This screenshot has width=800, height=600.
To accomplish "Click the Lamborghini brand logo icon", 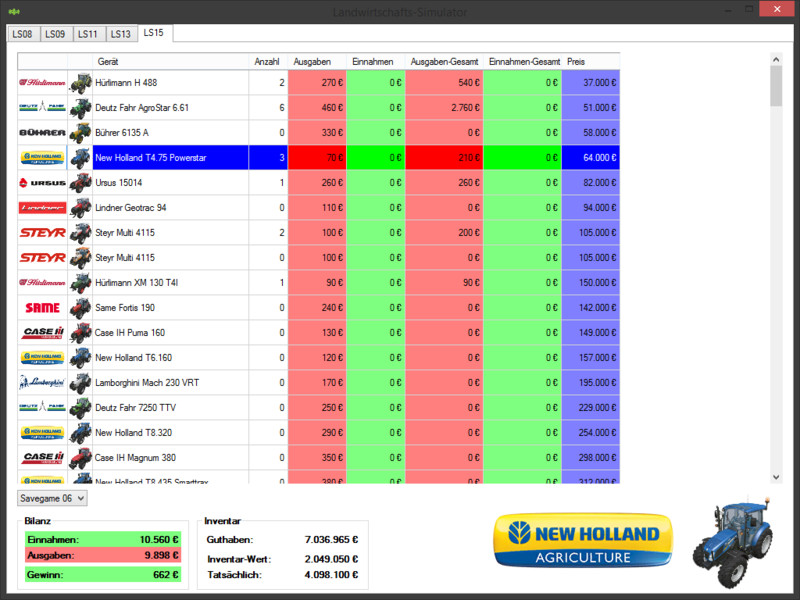I will pyautogui.click(x=42, y=383).
